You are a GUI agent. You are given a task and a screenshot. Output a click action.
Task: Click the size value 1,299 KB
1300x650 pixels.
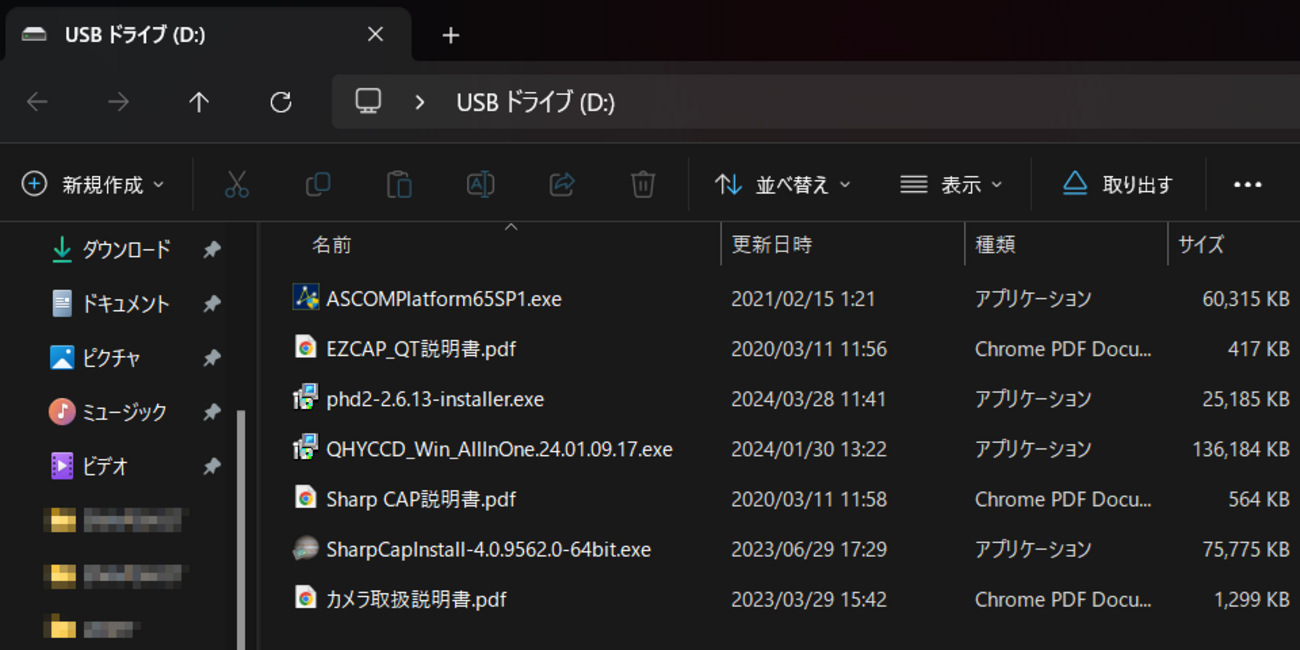1252,600
